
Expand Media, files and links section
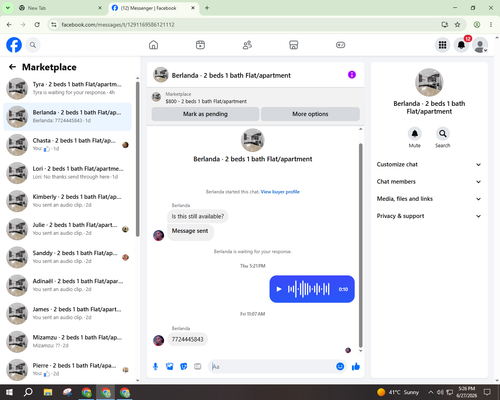[429, 199]
